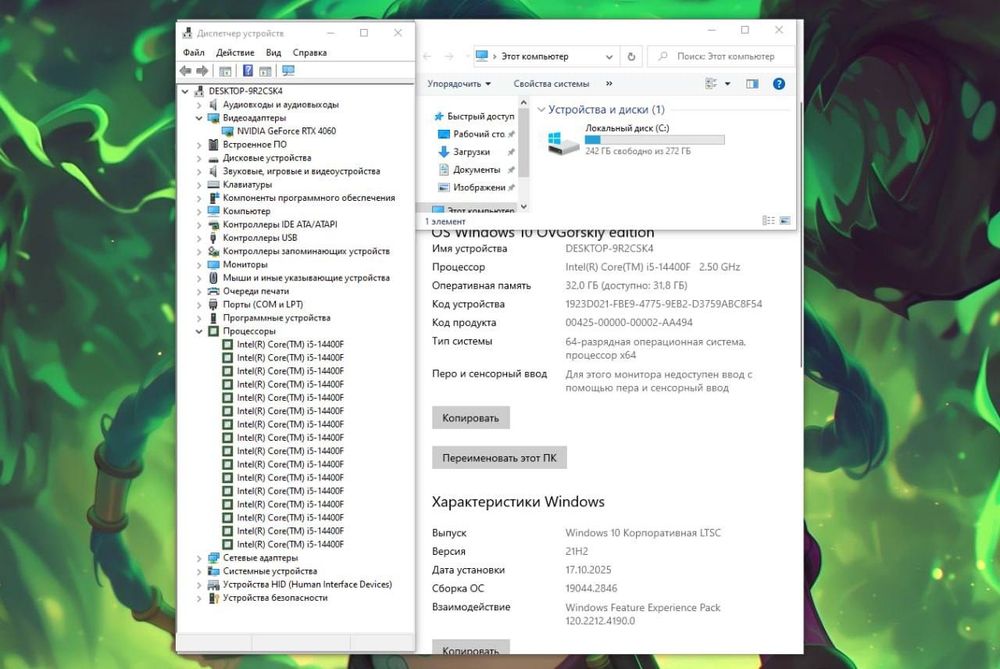Show more commands via double chevron
The width and height of the screenshot is (1000, 669).
coord(609,84)
